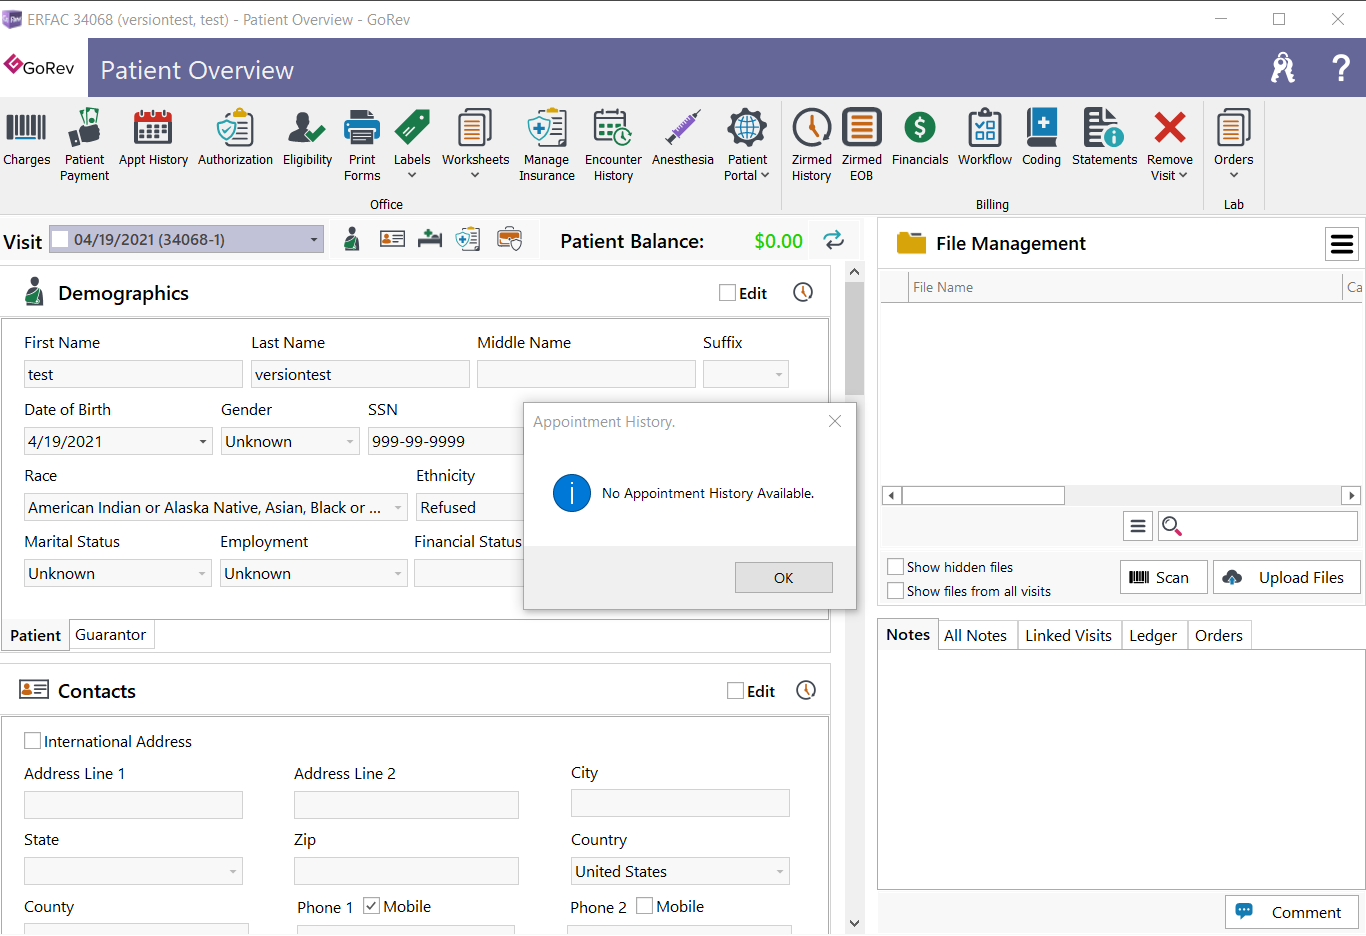
Task: Open the Worksheets tool
Action: click(x=475, y=145)
